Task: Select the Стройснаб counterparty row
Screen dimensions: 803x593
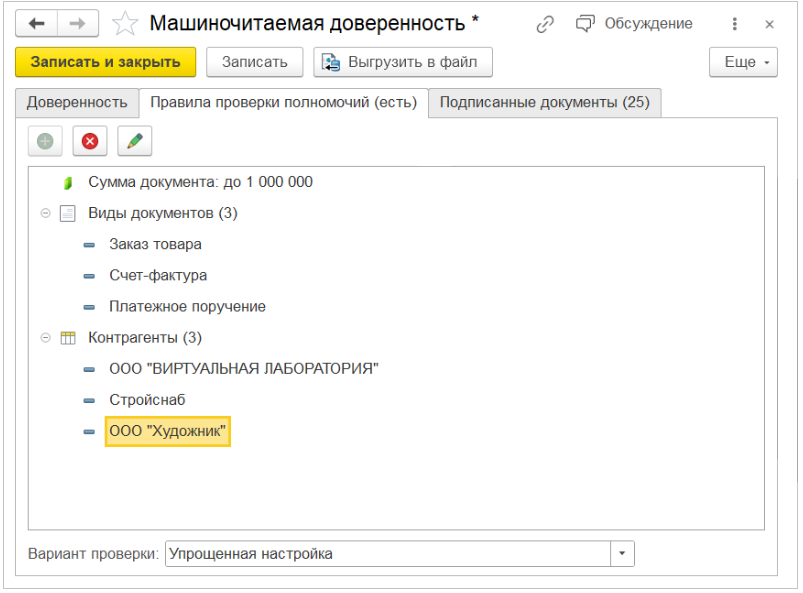Action: click(147, 400)
